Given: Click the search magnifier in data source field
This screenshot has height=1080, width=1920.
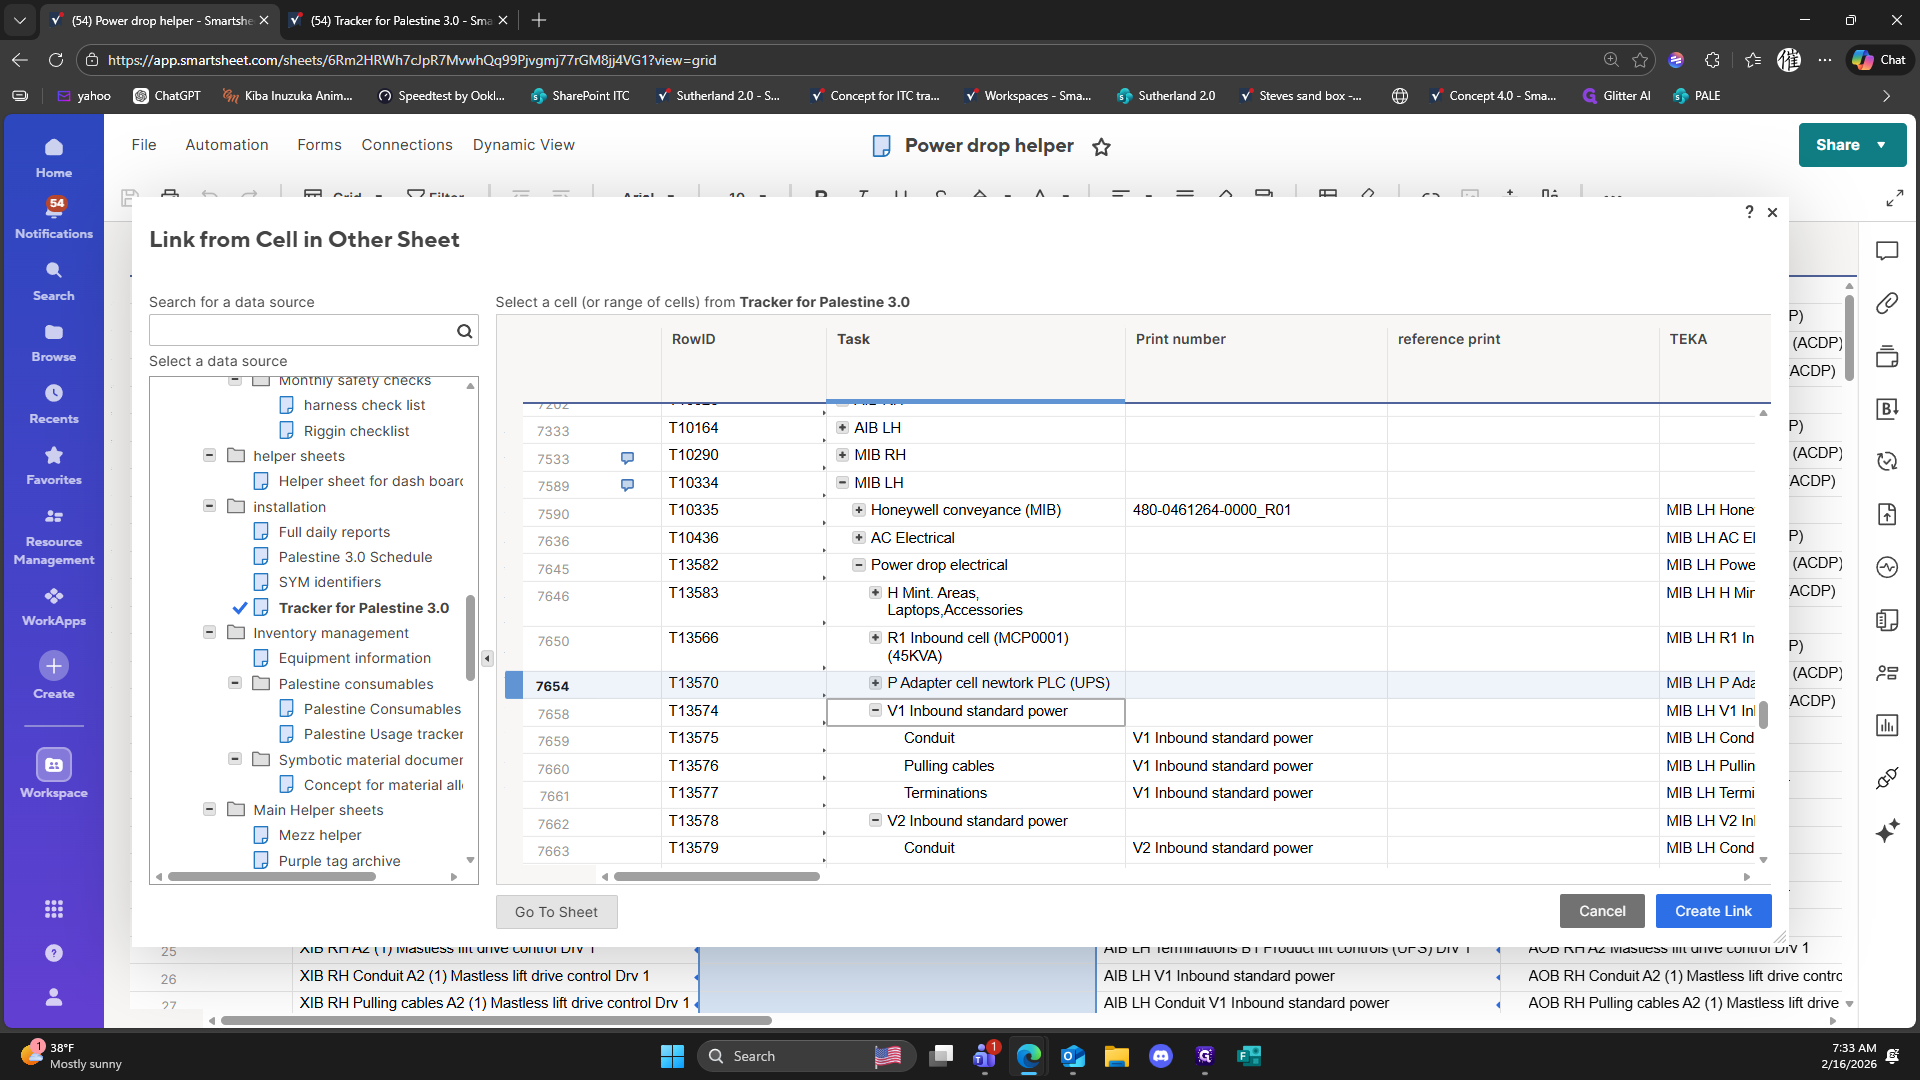Looking at the screenshot, I should tap(464, 331).
